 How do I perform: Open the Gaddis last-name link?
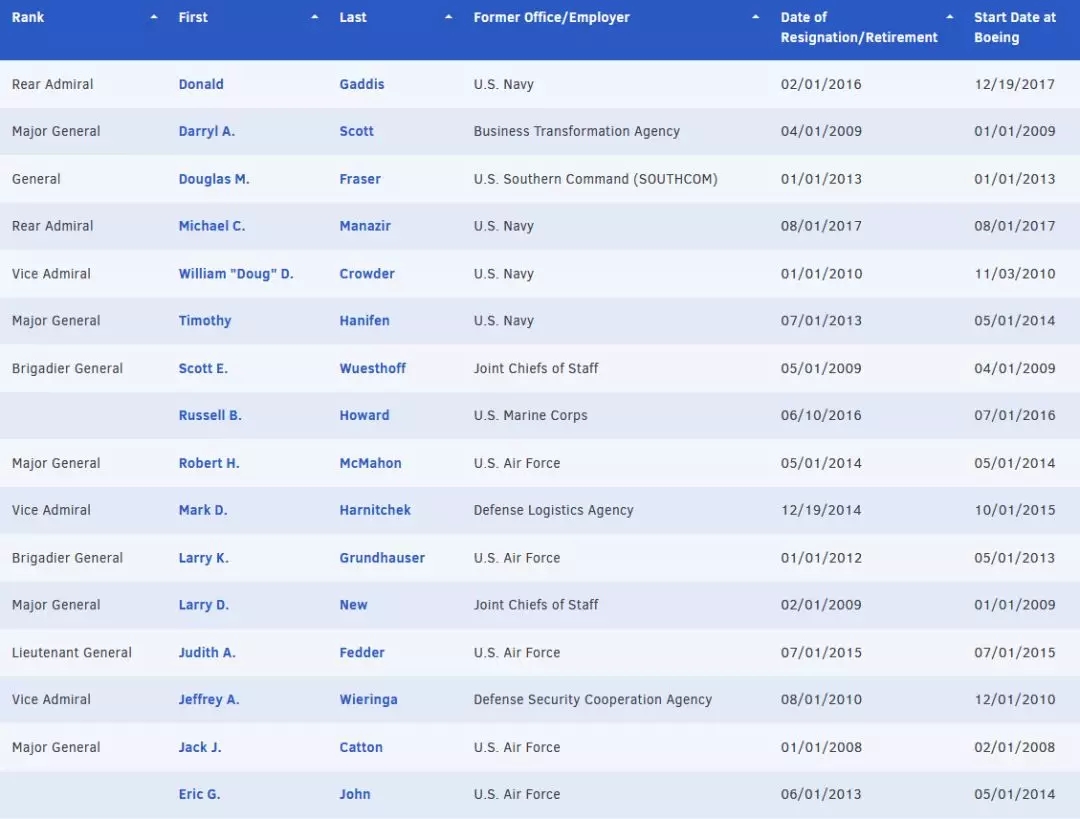pos(362,84)
